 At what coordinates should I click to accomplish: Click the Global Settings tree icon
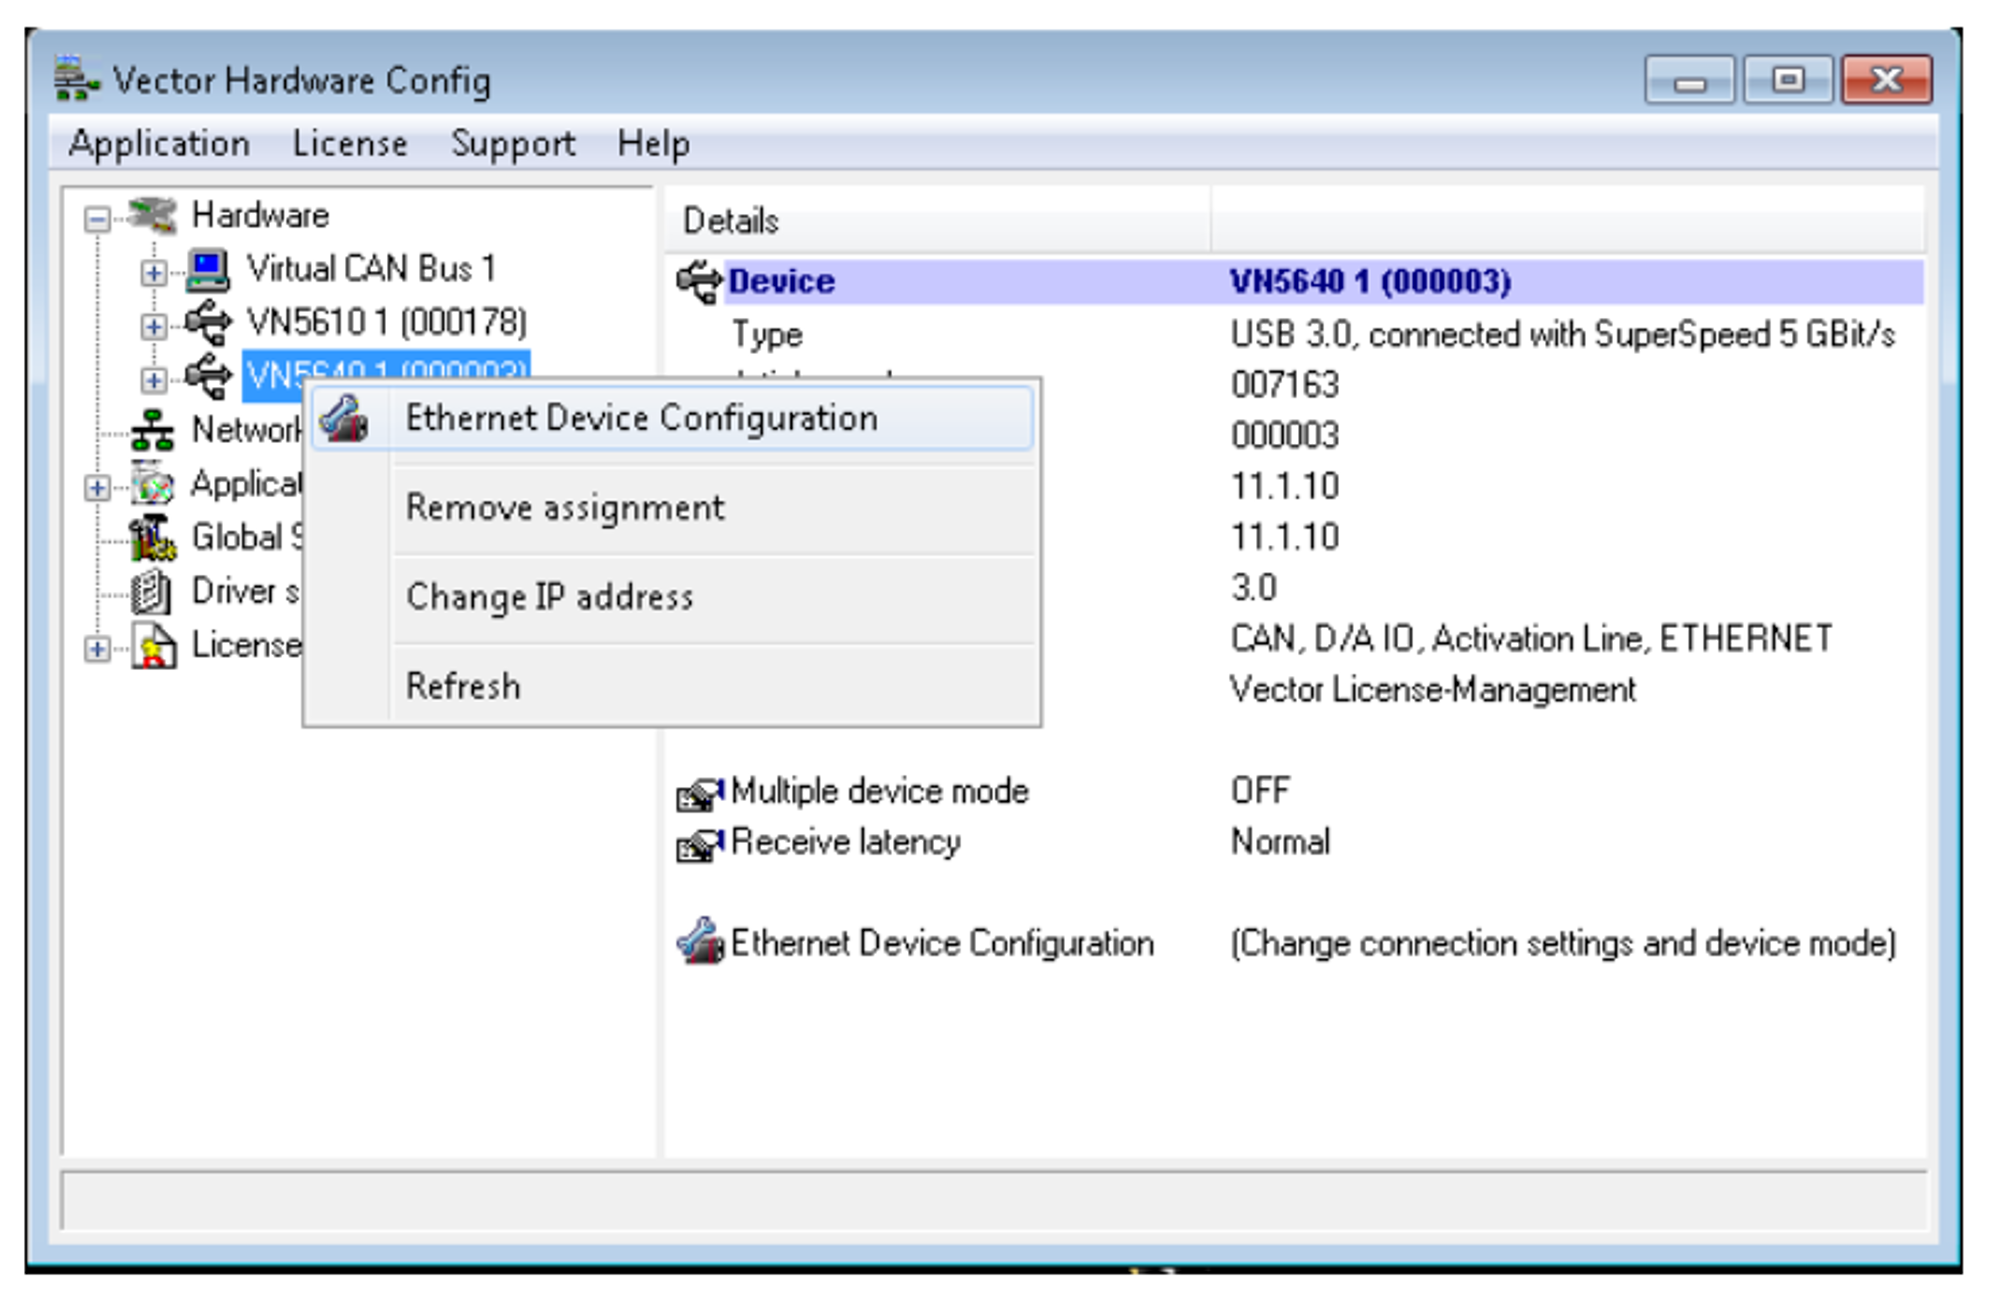152,538
